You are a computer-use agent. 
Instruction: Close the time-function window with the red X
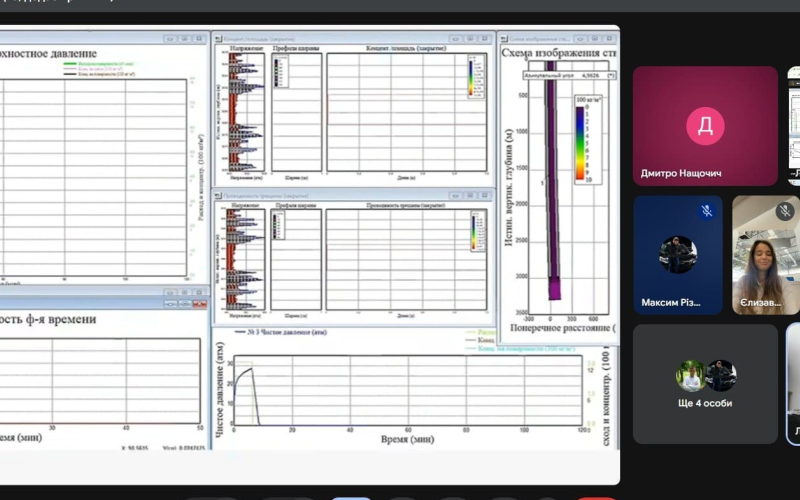[x=199, y=303]
